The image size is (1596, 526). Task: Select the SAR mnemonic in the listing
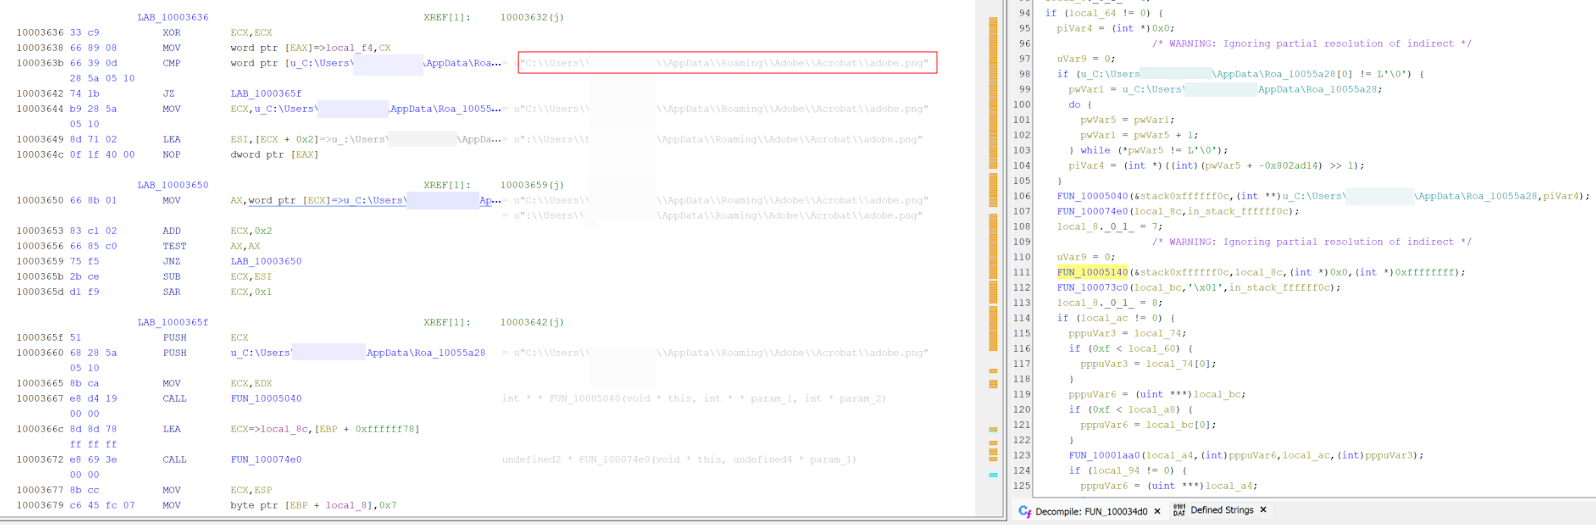tap(172, 292)
